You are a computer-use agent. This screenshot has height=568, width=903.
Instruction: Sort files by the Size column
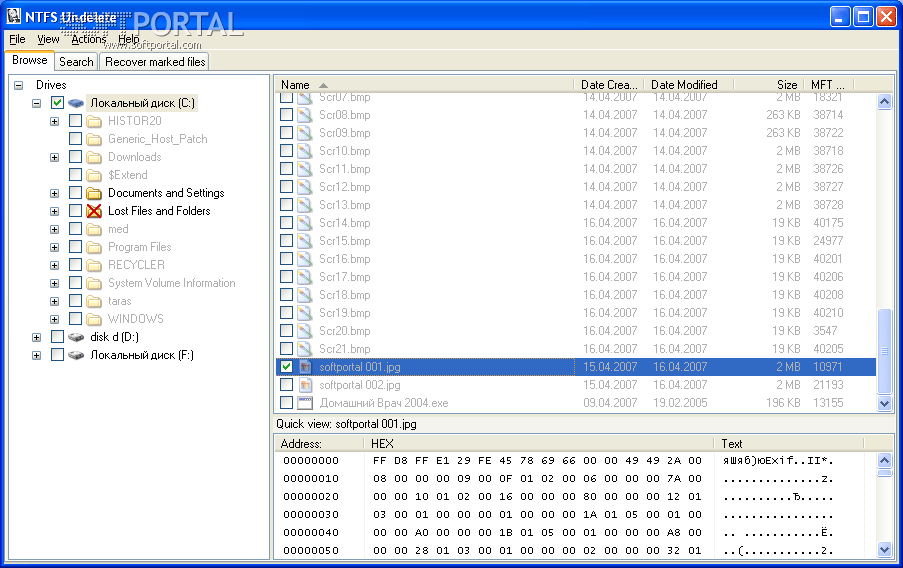point(769,85)
